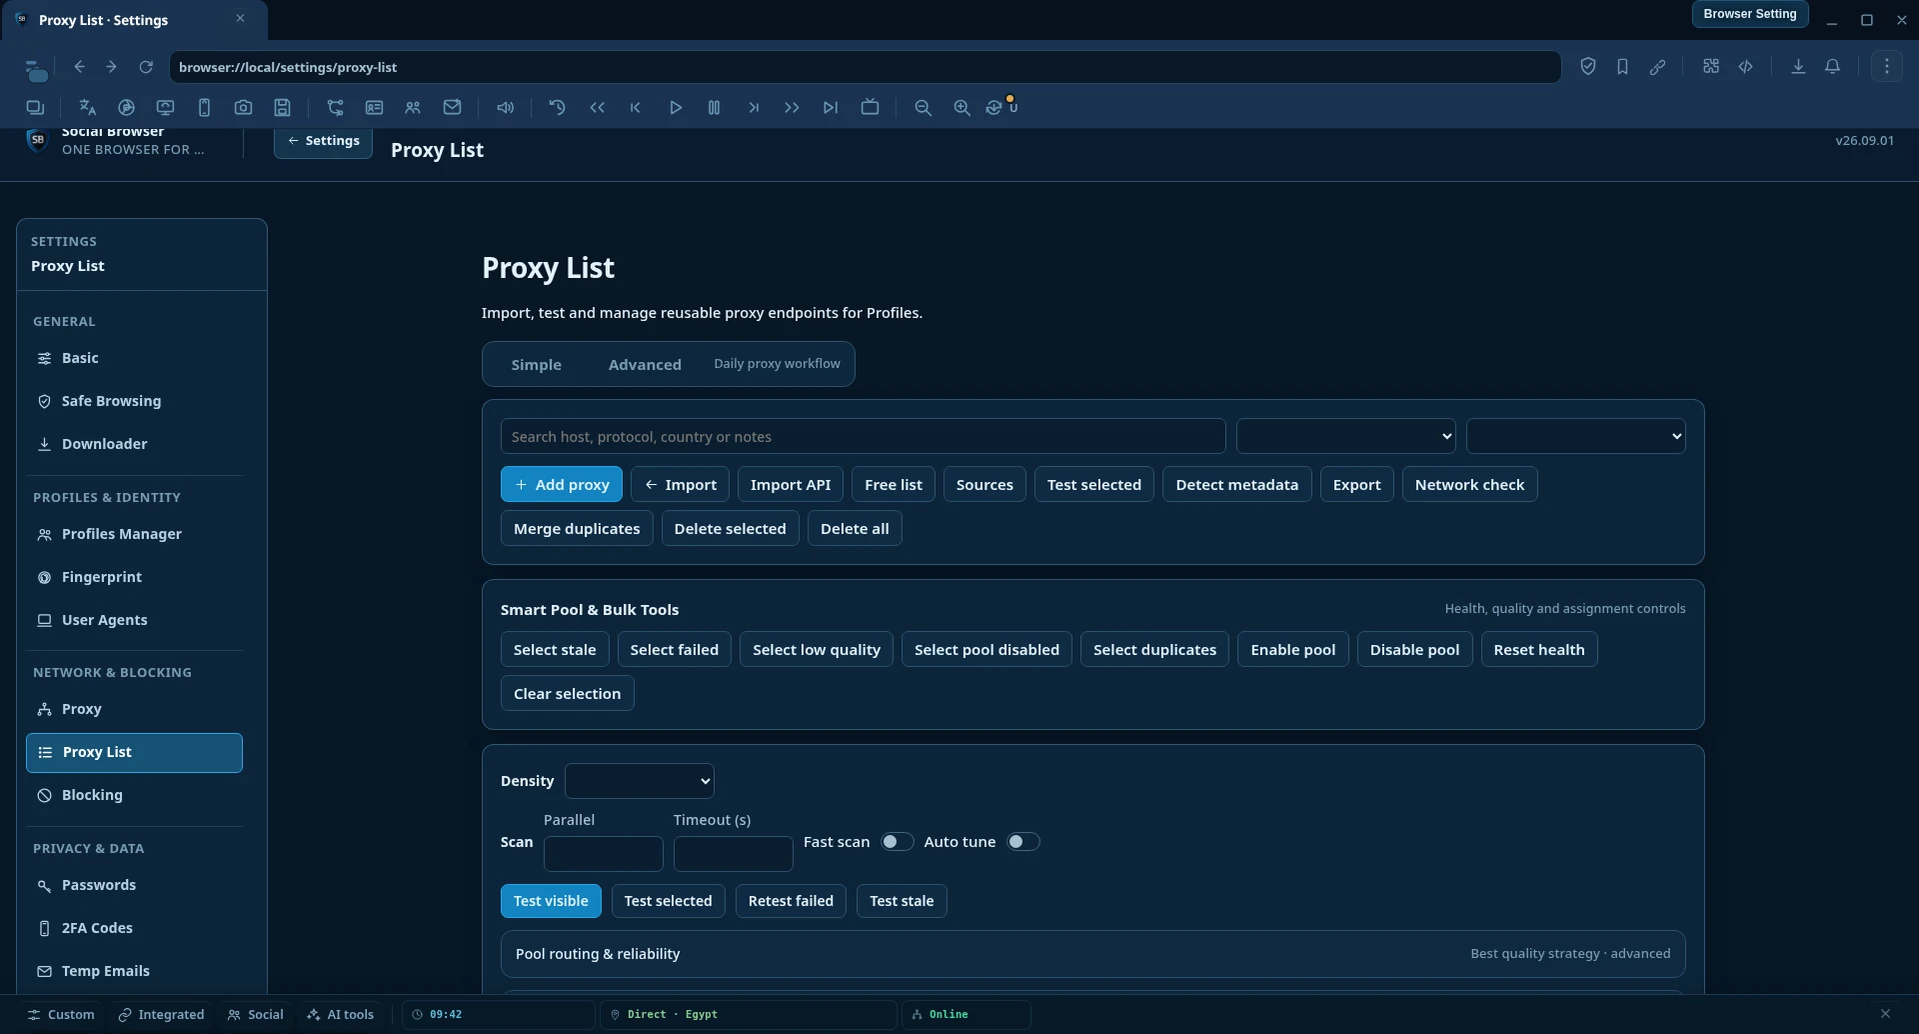Click the Merge duplicates button
This screenshot has height=1034, width=1919.
[576, 528]
